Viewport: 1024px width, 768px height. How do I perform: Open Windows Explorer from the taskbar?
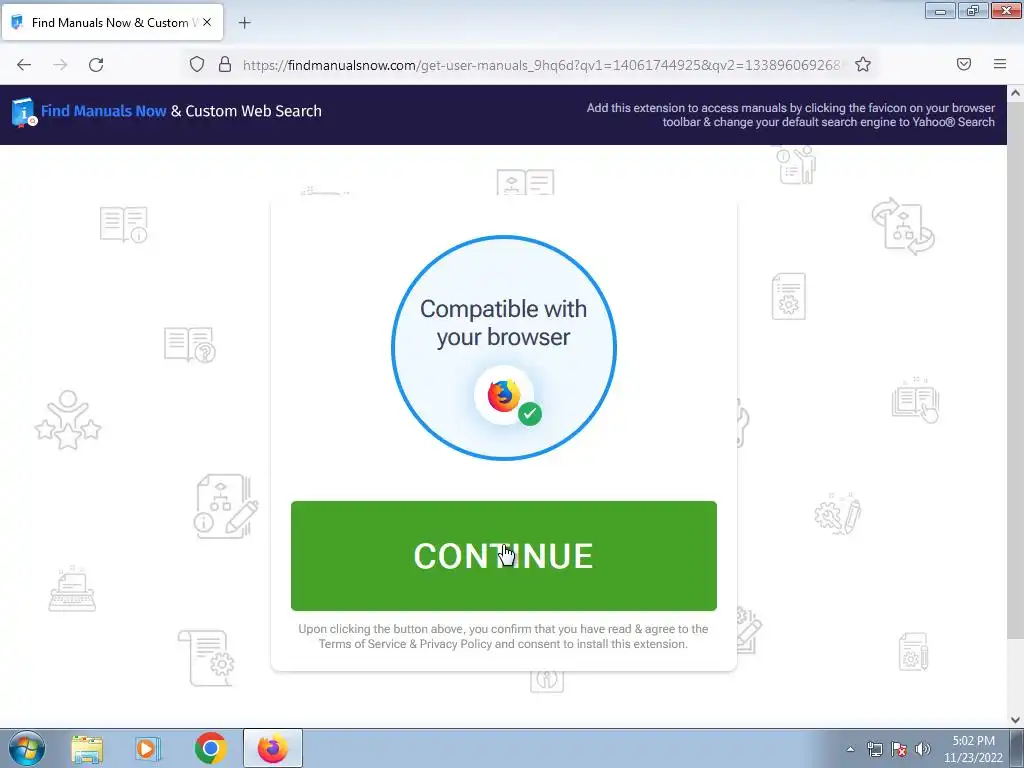pos(87,749)
